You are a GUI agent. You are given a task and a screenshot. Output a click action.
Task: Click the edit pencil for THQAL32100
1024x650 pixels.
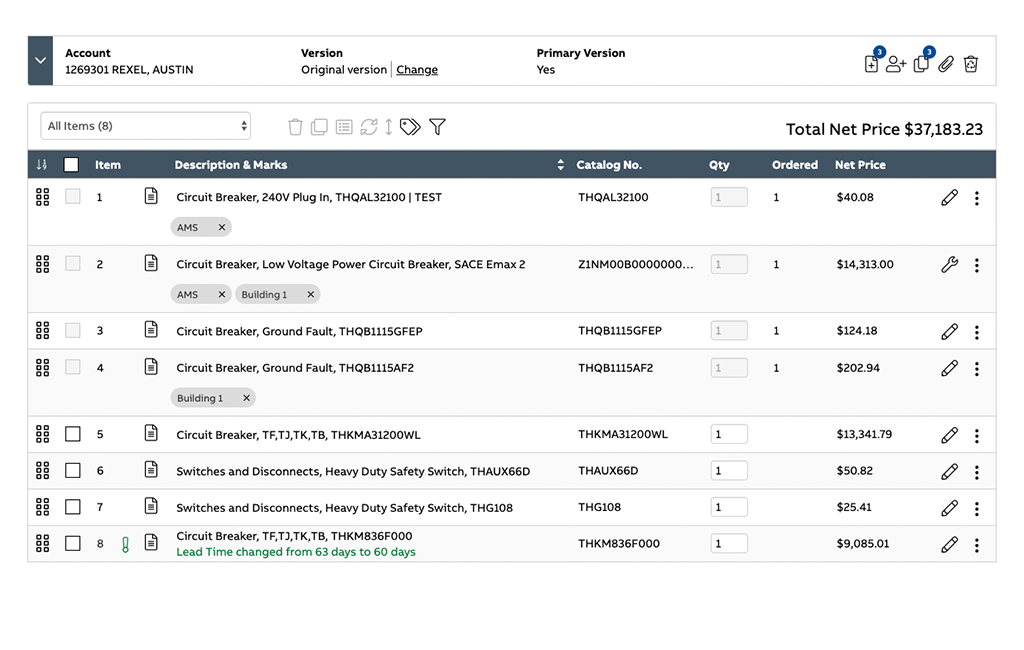(950, 197)
